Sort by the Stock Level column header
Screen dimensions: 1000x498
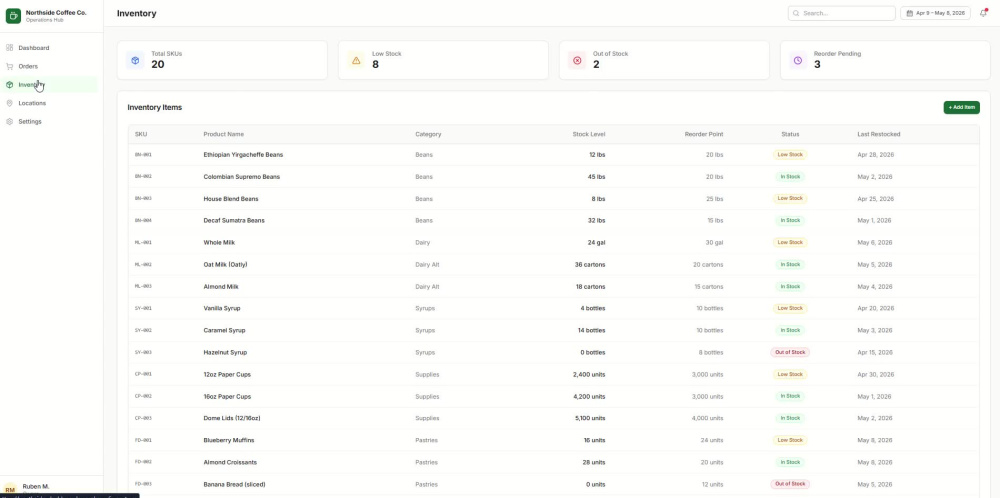pos(589,135)
